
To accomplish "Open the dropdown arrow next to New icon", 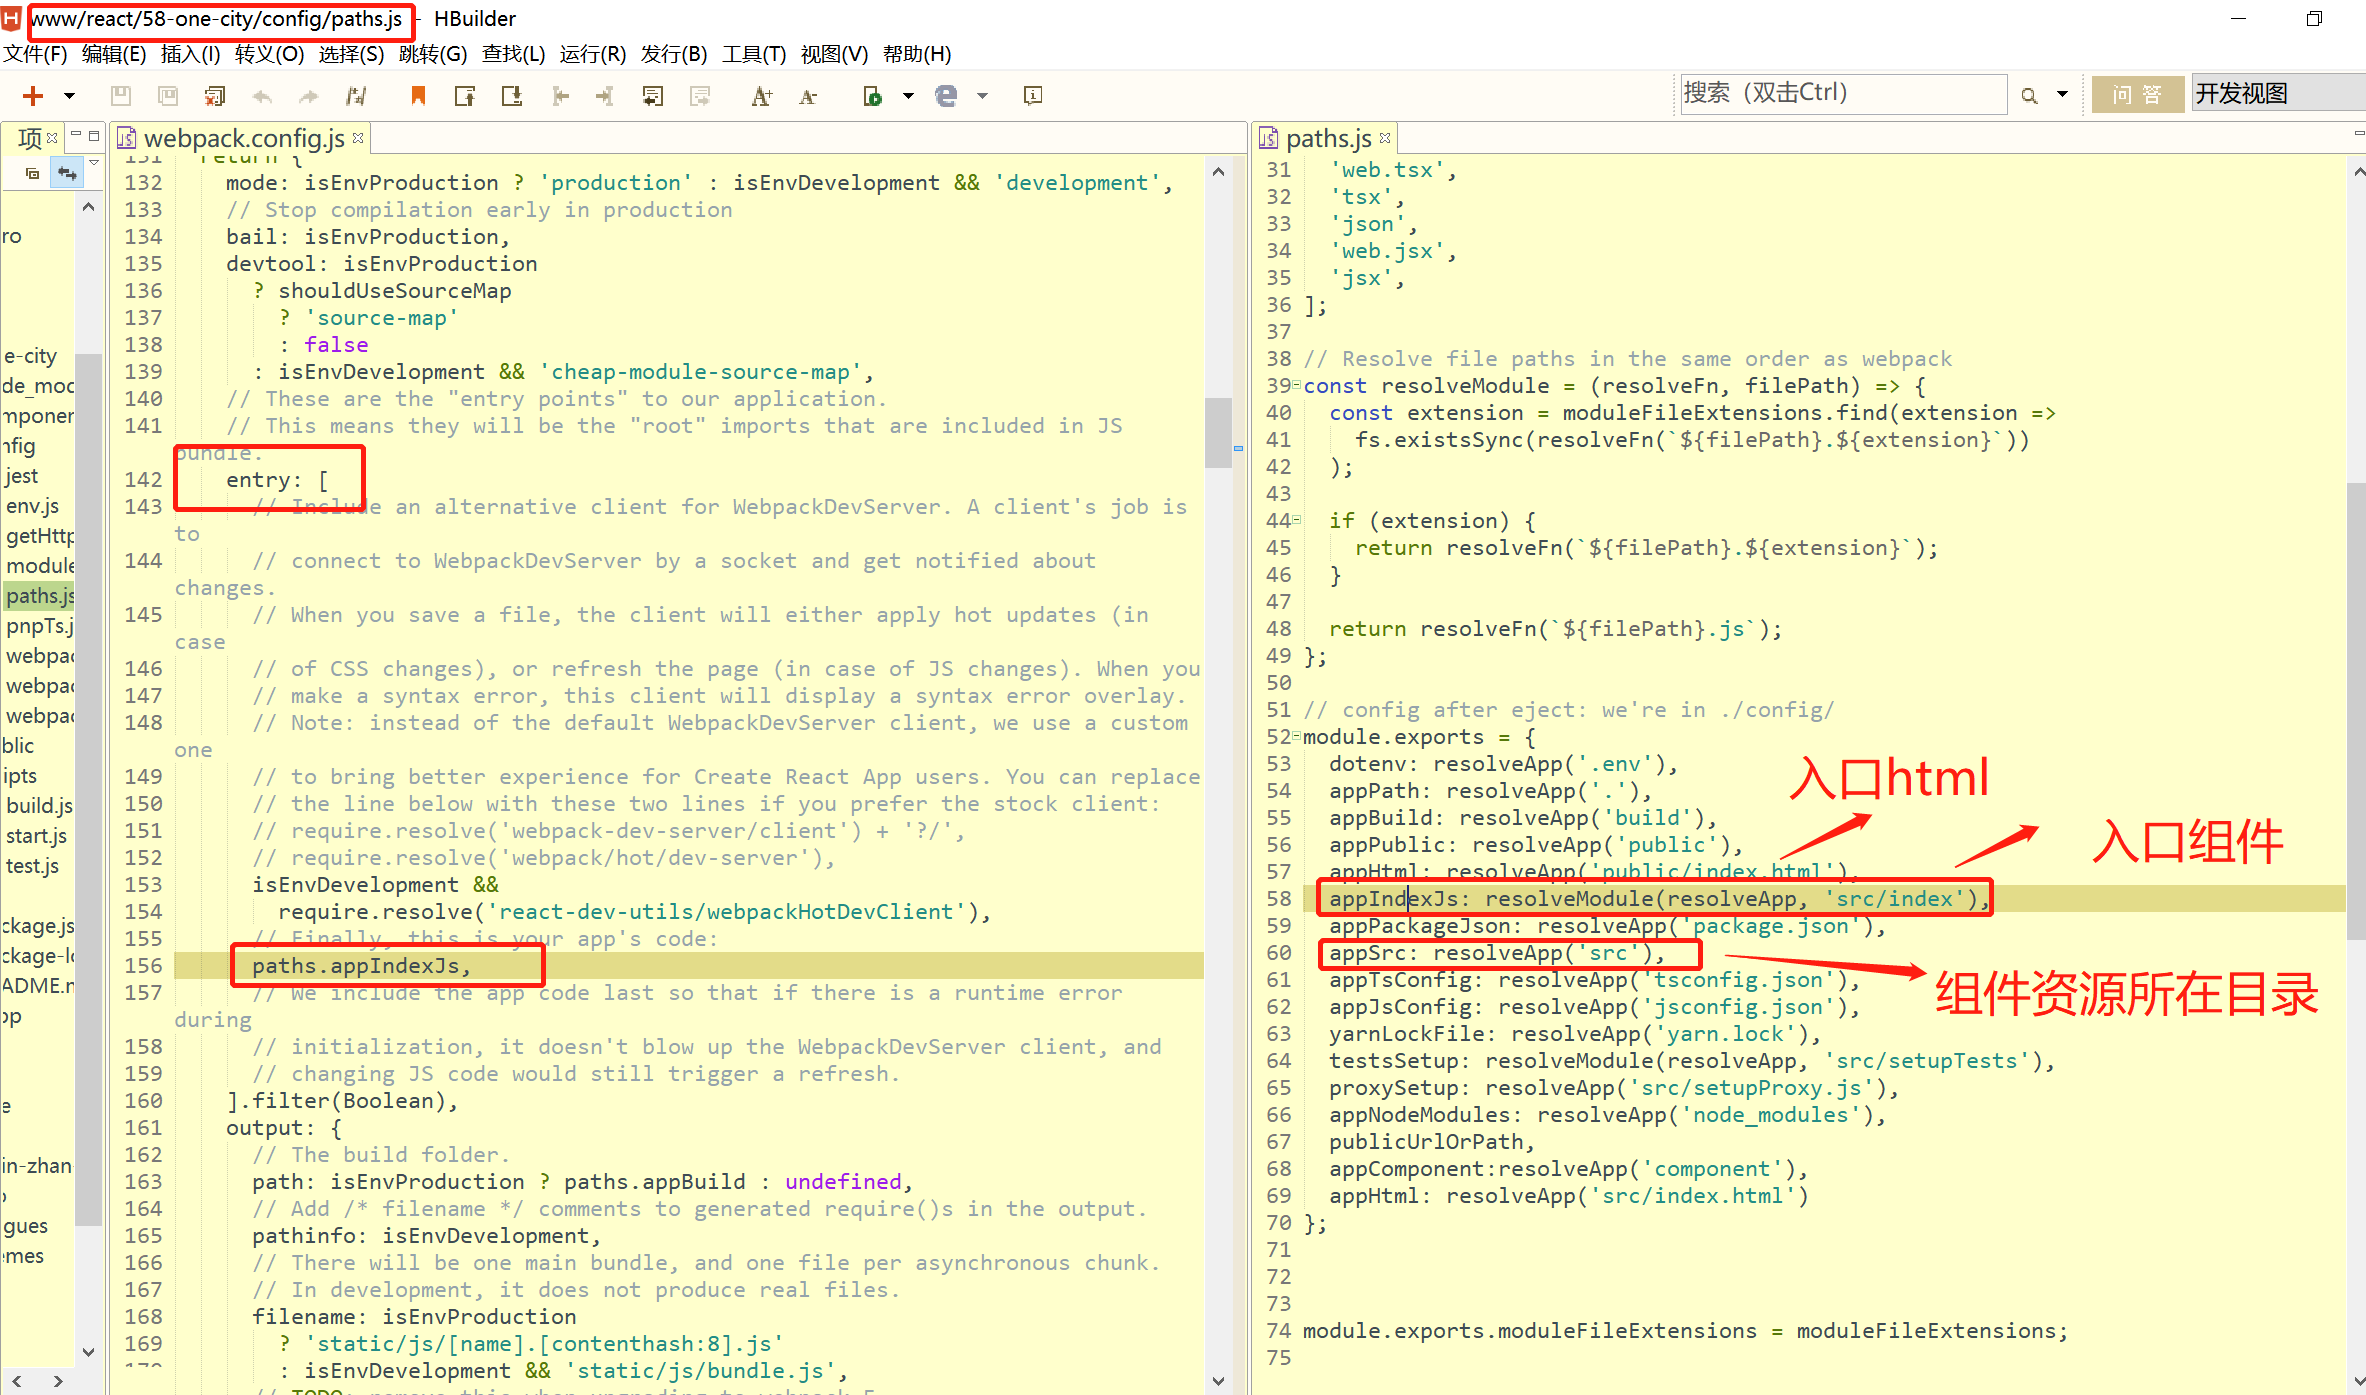I will pyautogui.click(x=69, y=96).
